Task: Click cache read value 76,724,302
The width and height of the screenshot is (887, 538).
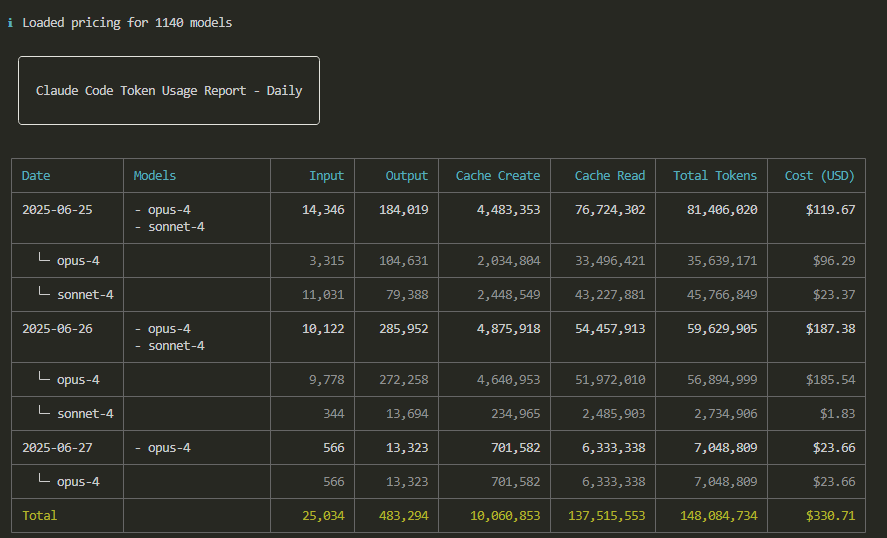Action: [610, 210]
